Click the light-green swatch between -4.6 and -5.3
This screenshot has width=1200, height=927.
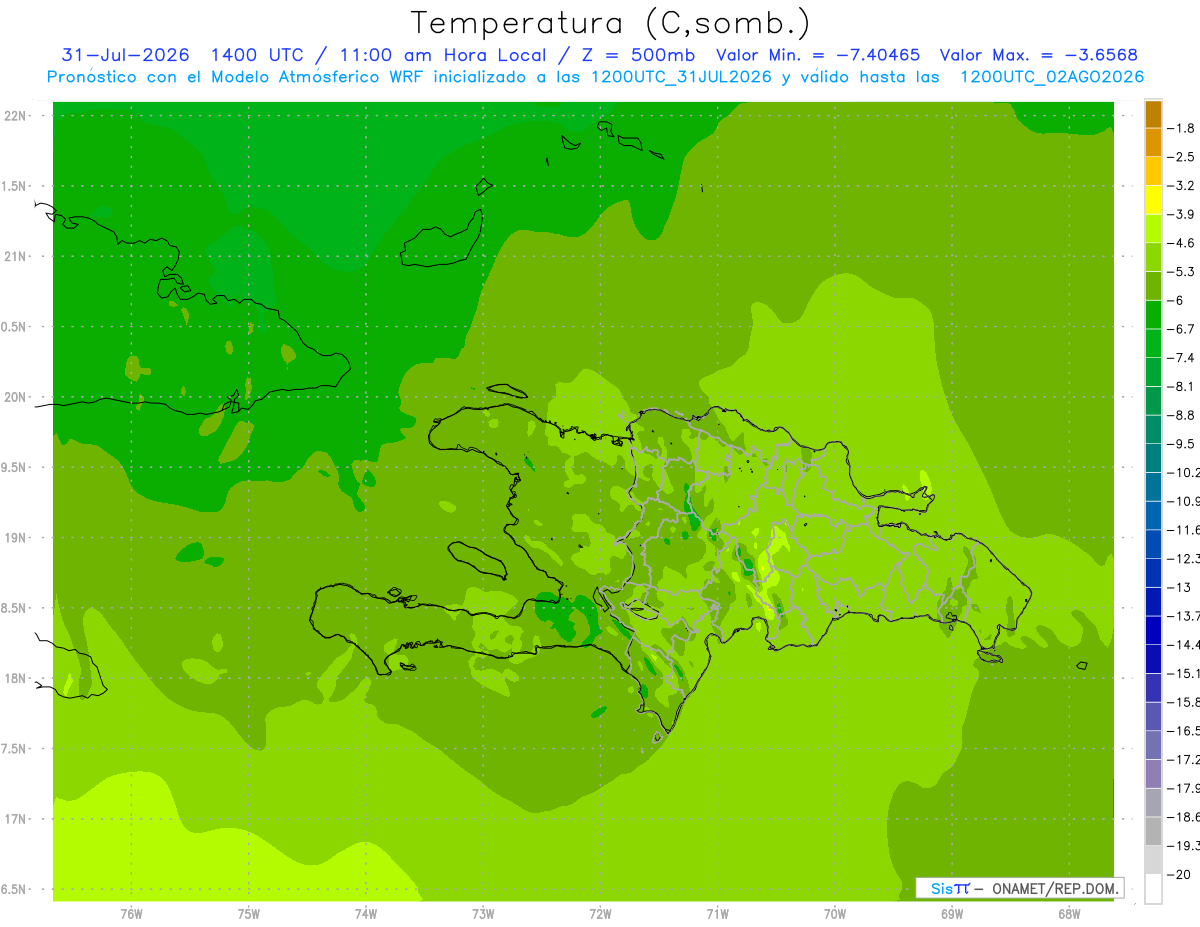coord(1153,257)
